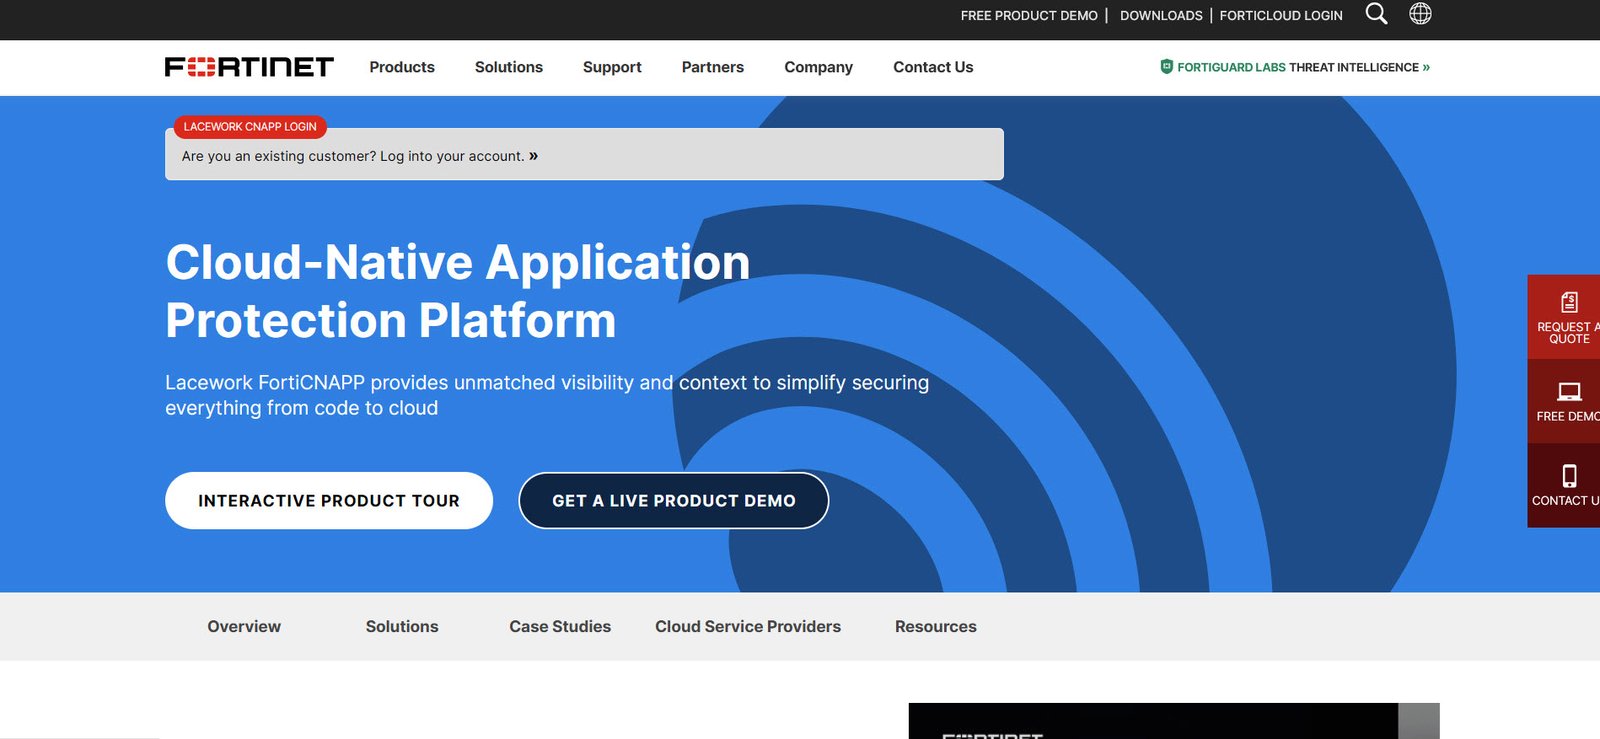
Task: Click Get a Live Product Demo button
Action: point(674,501)
